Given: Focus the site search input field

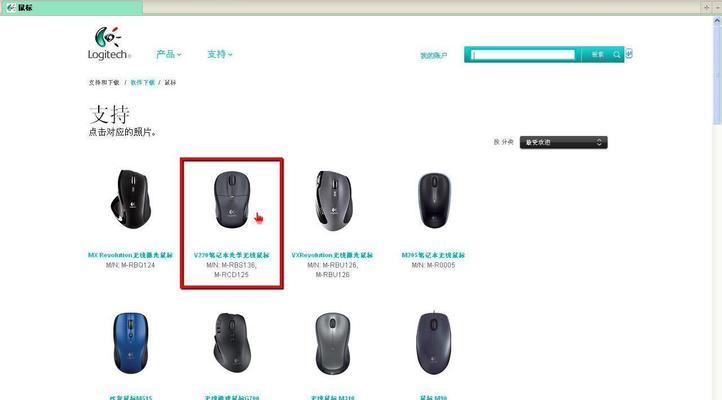Looking at the screenshot, I should (523, 55).
